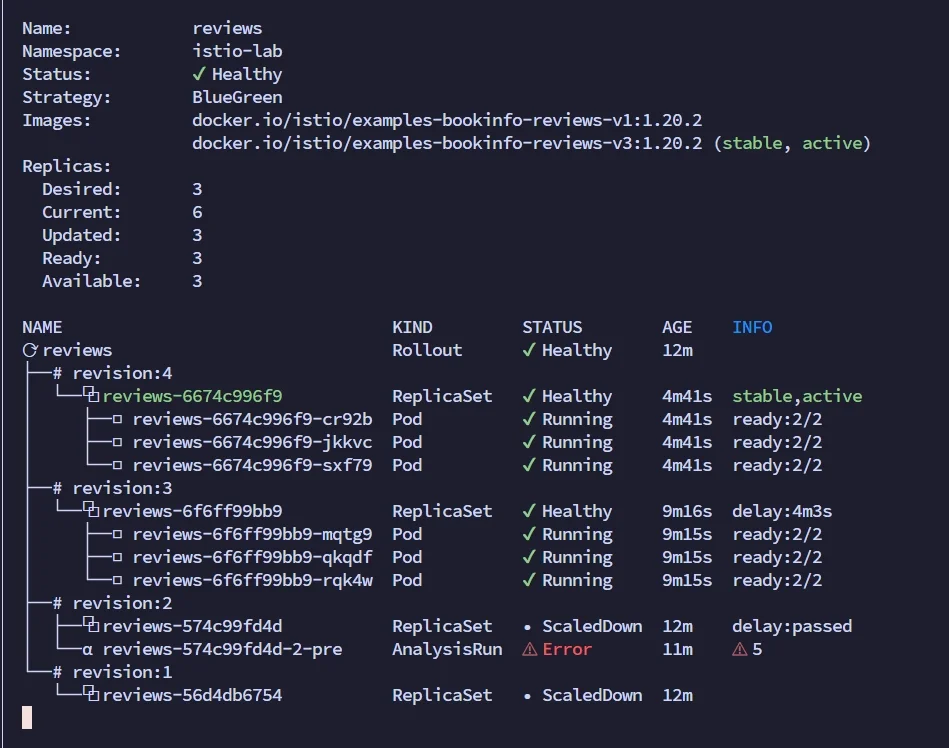
Task: Click the ReplicaSet icon before reviews-6674c996f9
Action: pyautogui.click(x=91, y=395)
